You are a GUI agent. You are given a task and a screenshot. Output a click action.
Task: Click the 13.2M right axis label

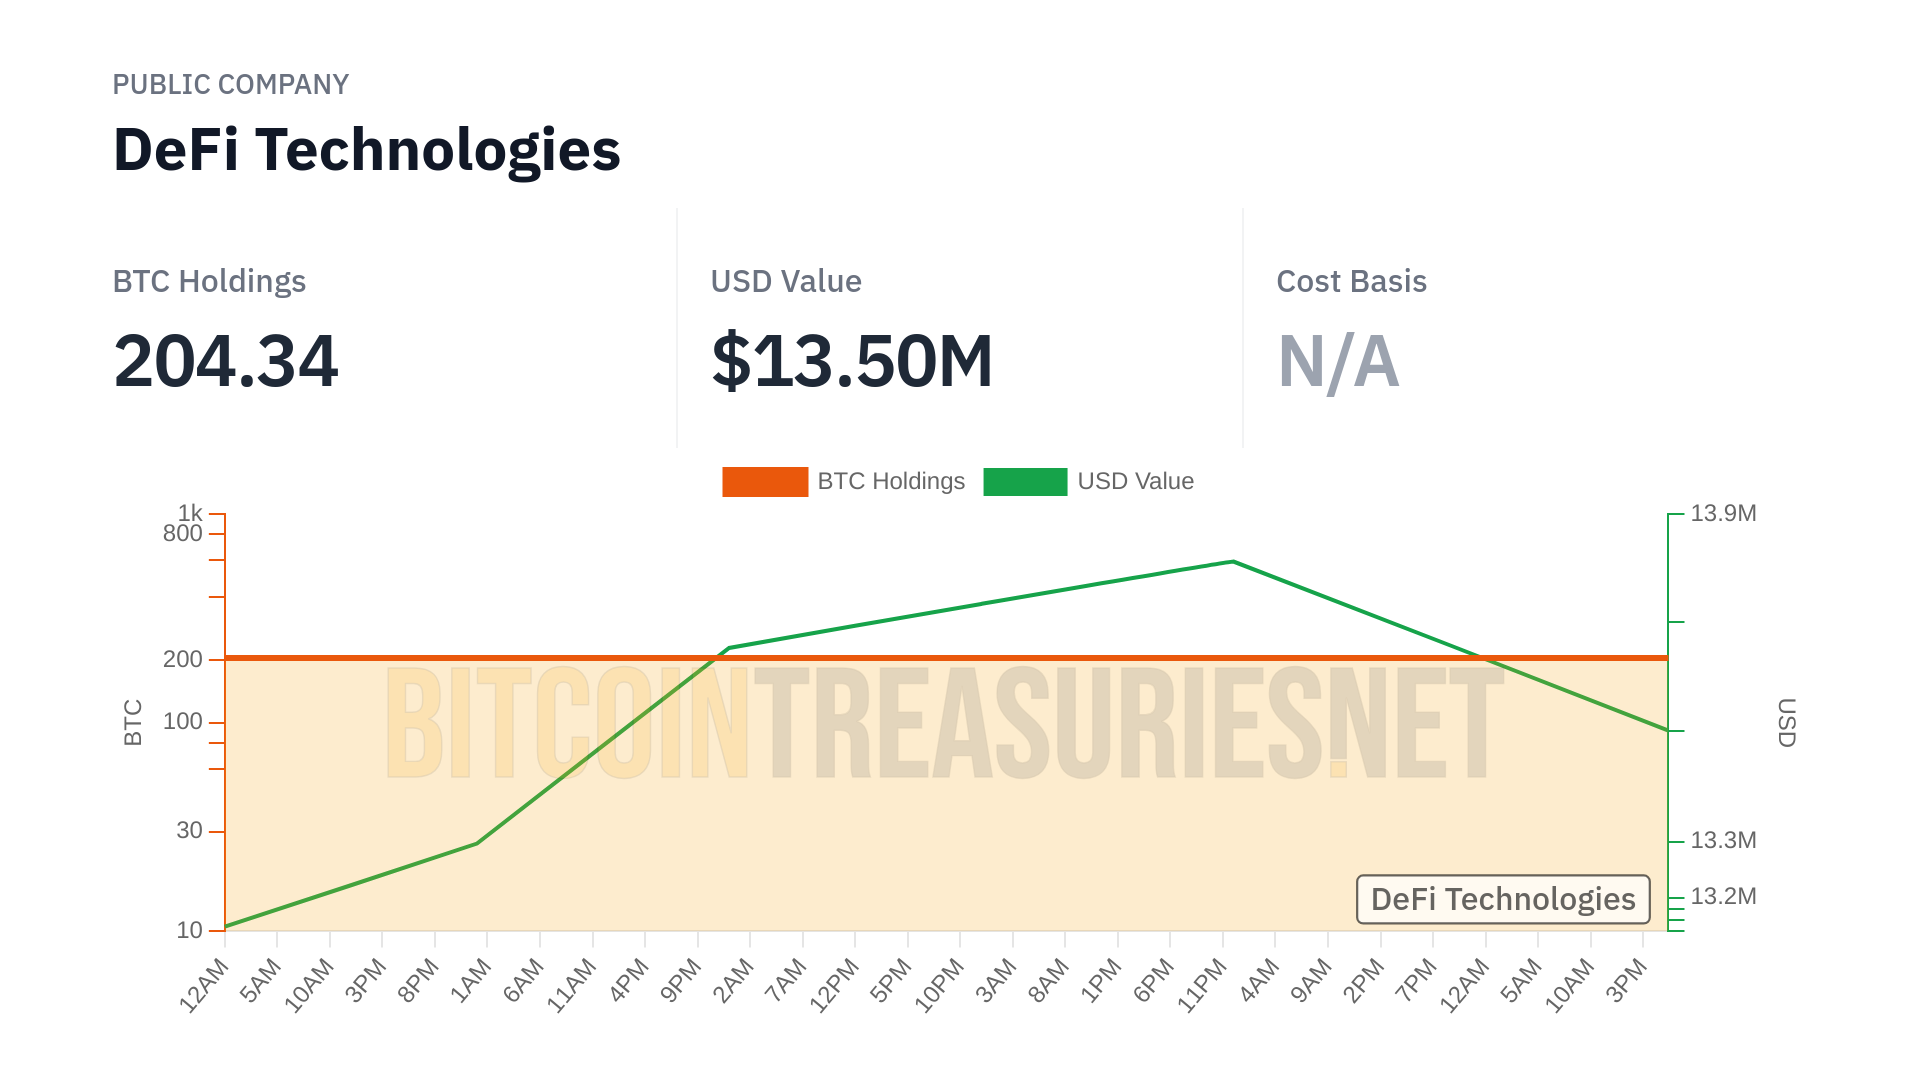(1723, 896)
